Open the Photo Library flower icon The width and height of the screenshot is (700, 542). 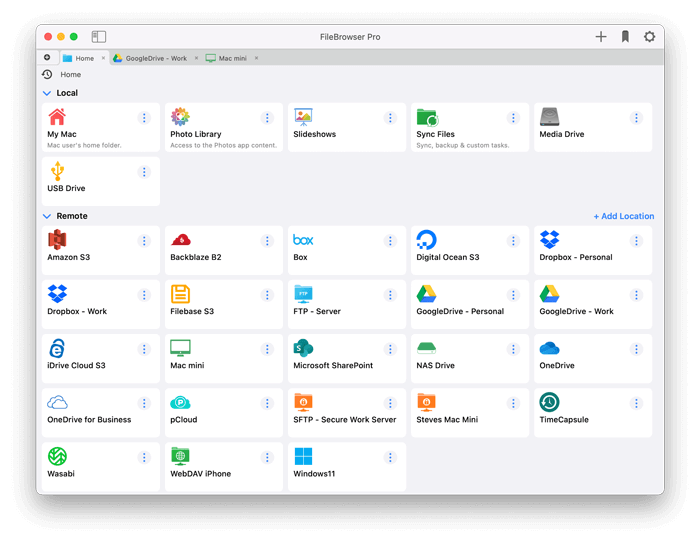pyautogui.click(x=180, y=117)
